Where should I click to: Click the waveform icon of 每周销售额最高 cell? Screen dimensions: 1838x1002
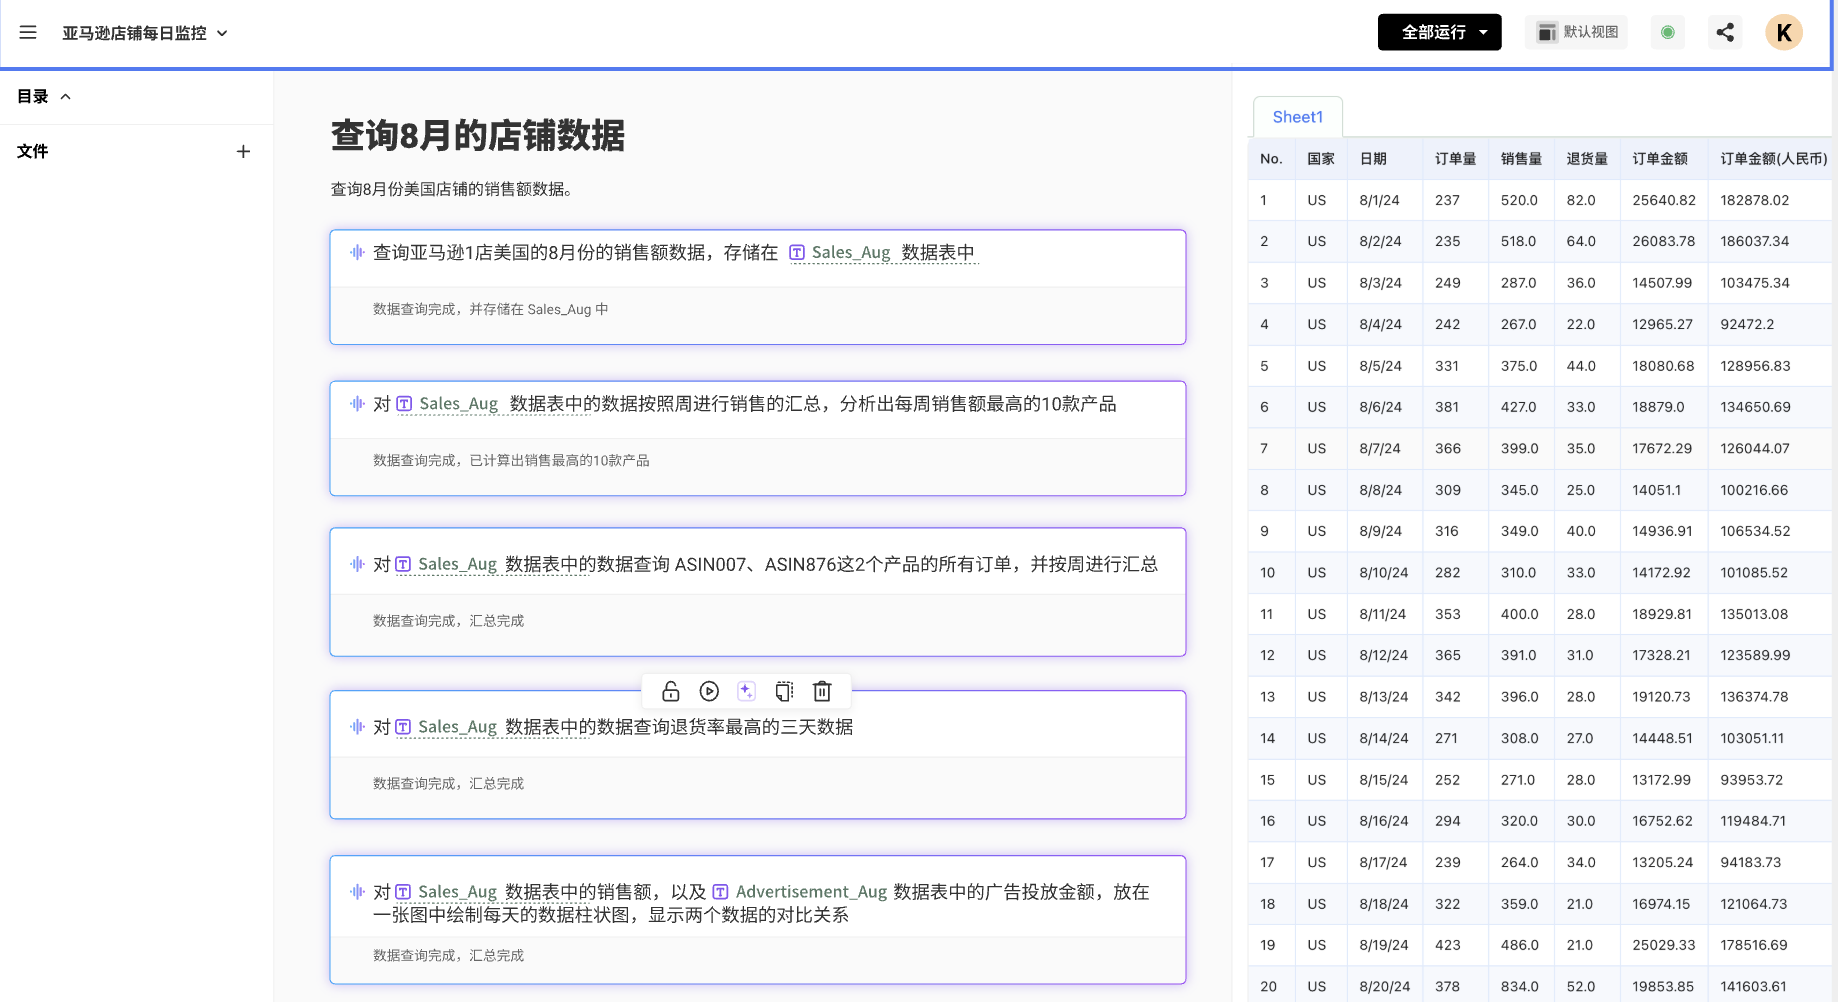coord(357,403)
